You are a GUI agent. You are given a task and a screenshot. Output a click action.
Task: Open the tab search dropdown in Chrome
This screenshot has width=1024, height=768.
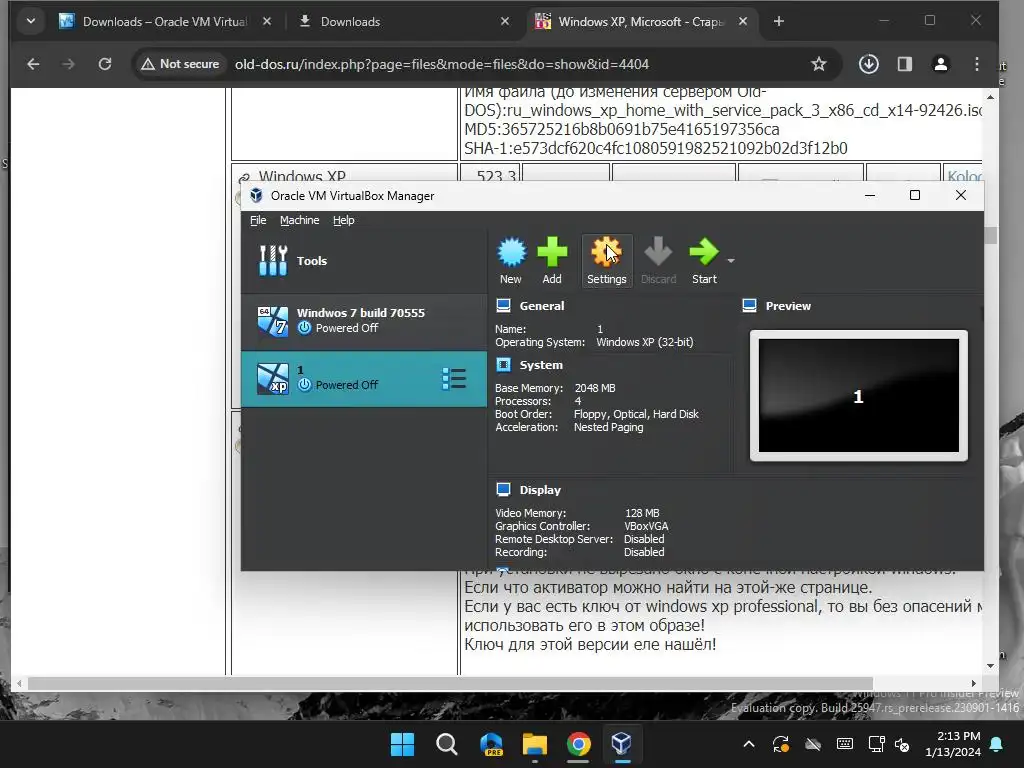pyautogui.click(x=31, y=22)
